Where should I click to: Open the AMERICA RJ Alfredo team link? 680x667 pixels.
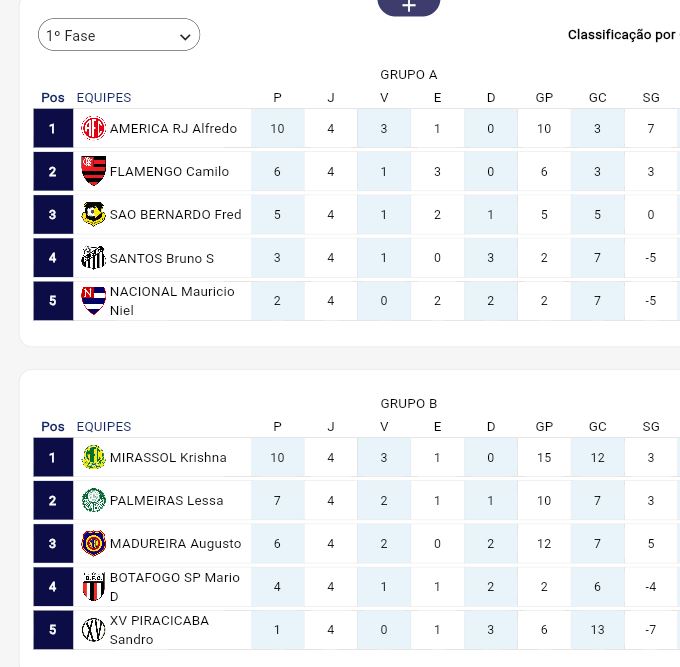(x=173, y=128)
